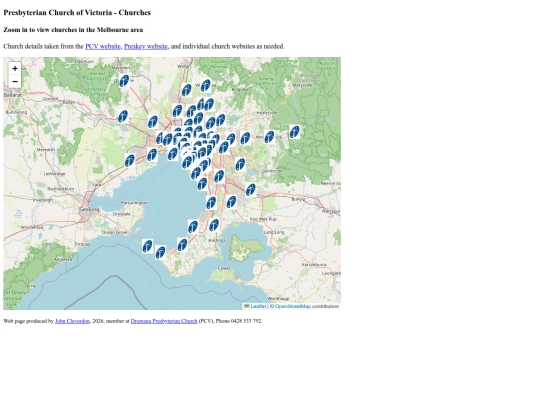Viewport: 540px width, 405px height.
Task: Select church marker beside Macedon label
Action: [124, 81]
